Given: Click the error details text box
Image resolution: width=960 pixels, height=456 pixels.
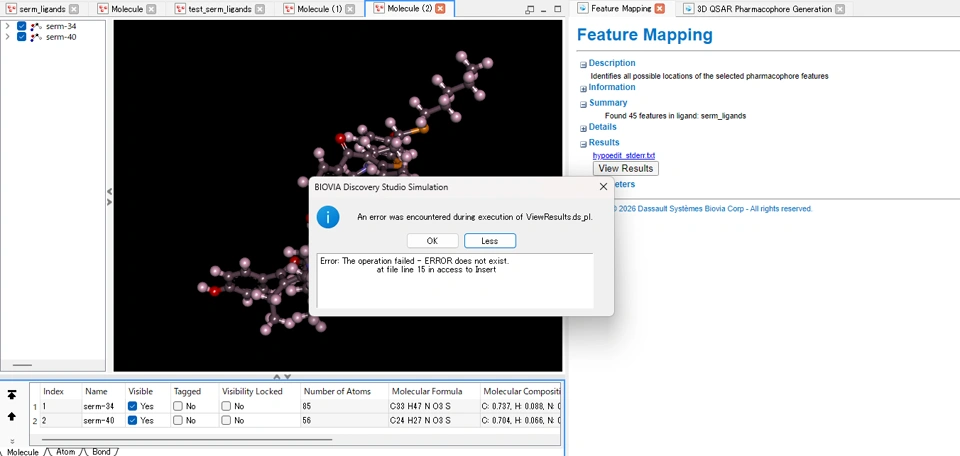Looking at the screenshot, I should tap(455, 280).
